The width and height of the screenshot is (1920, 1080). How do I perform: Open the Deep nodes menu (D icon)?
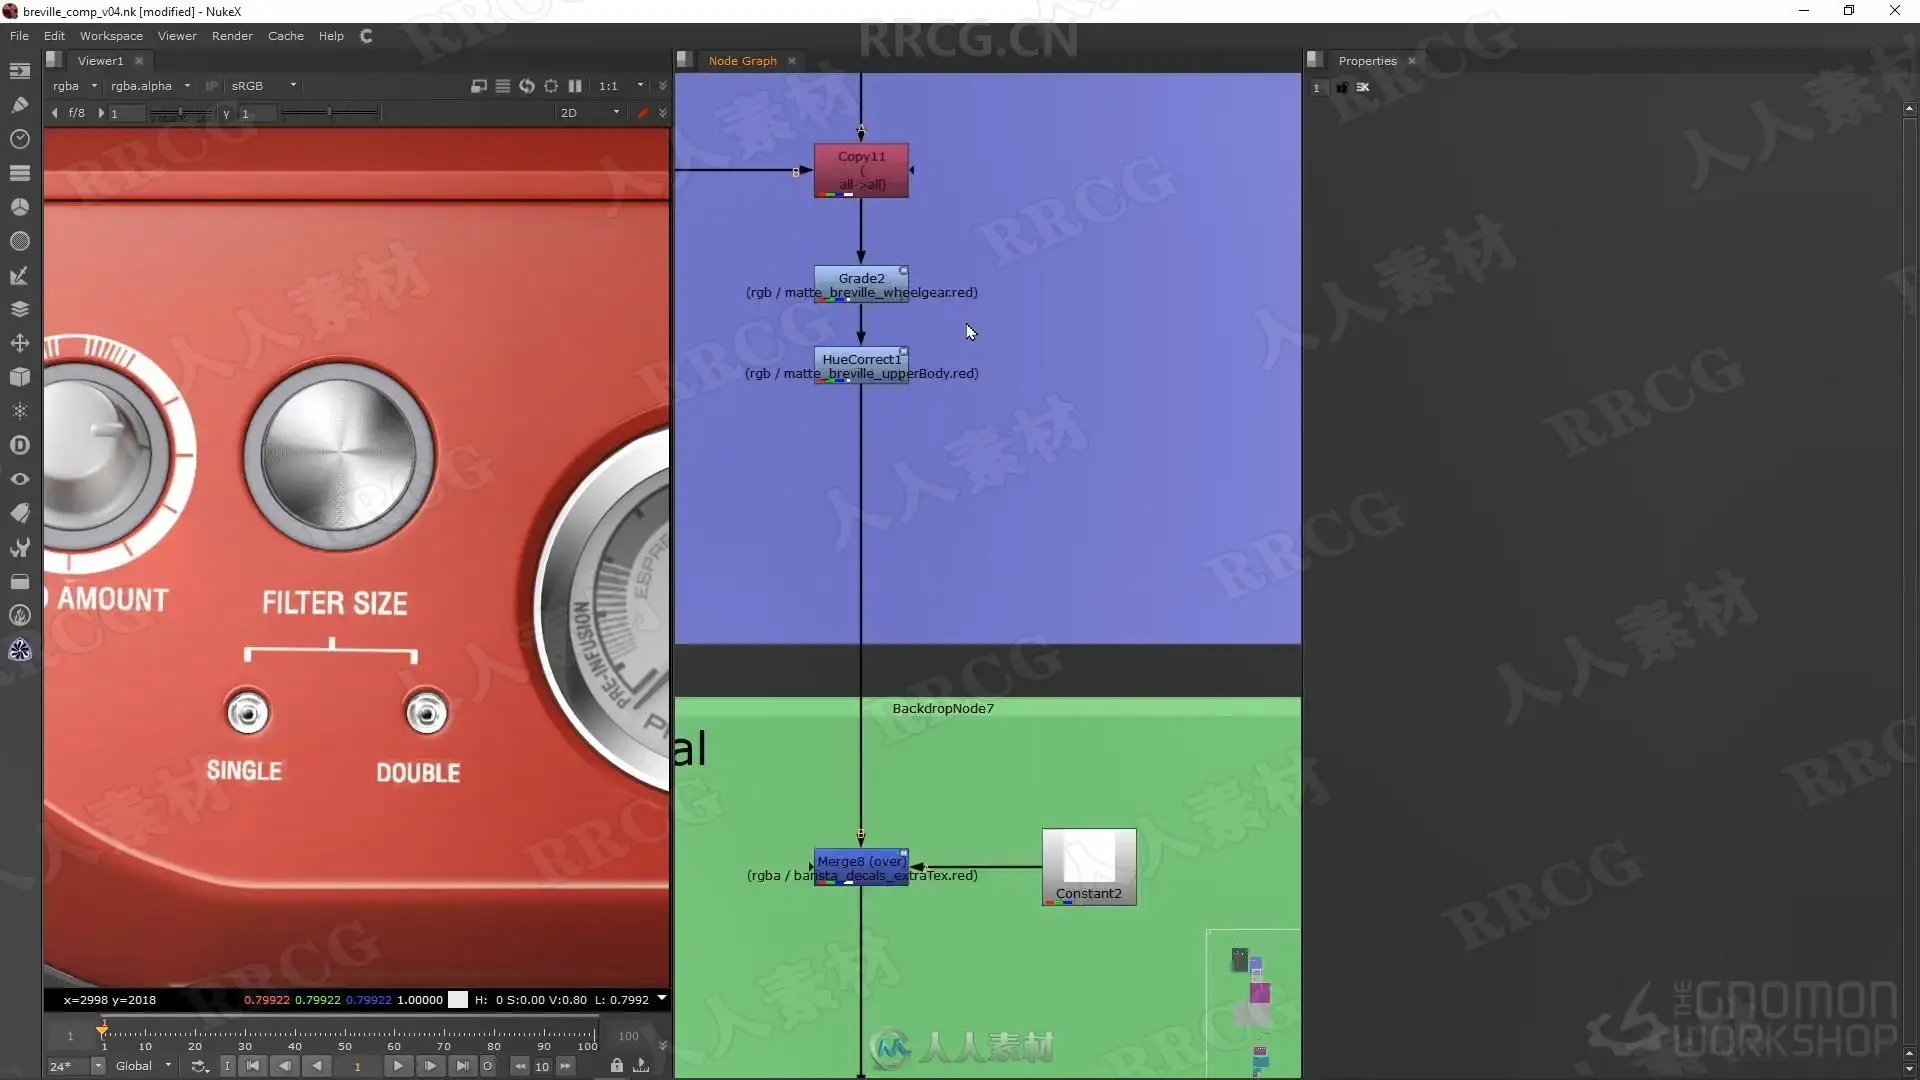(20, 445)
